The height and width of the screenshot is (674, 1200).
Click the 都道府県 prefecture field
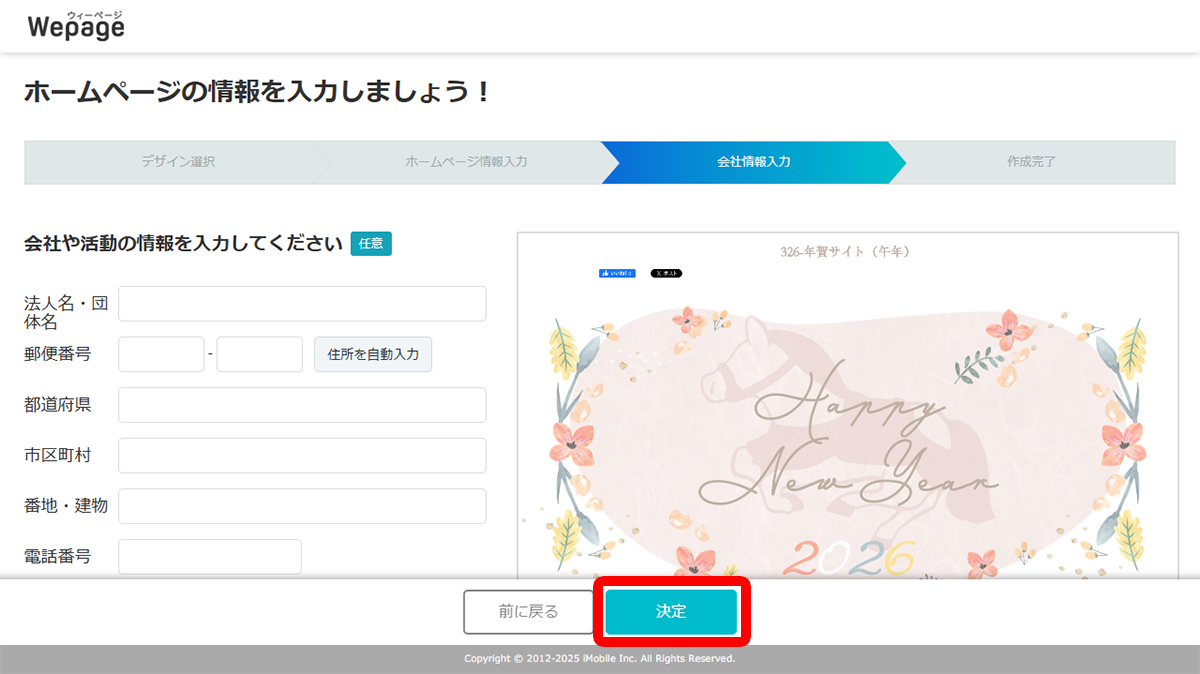302,404
